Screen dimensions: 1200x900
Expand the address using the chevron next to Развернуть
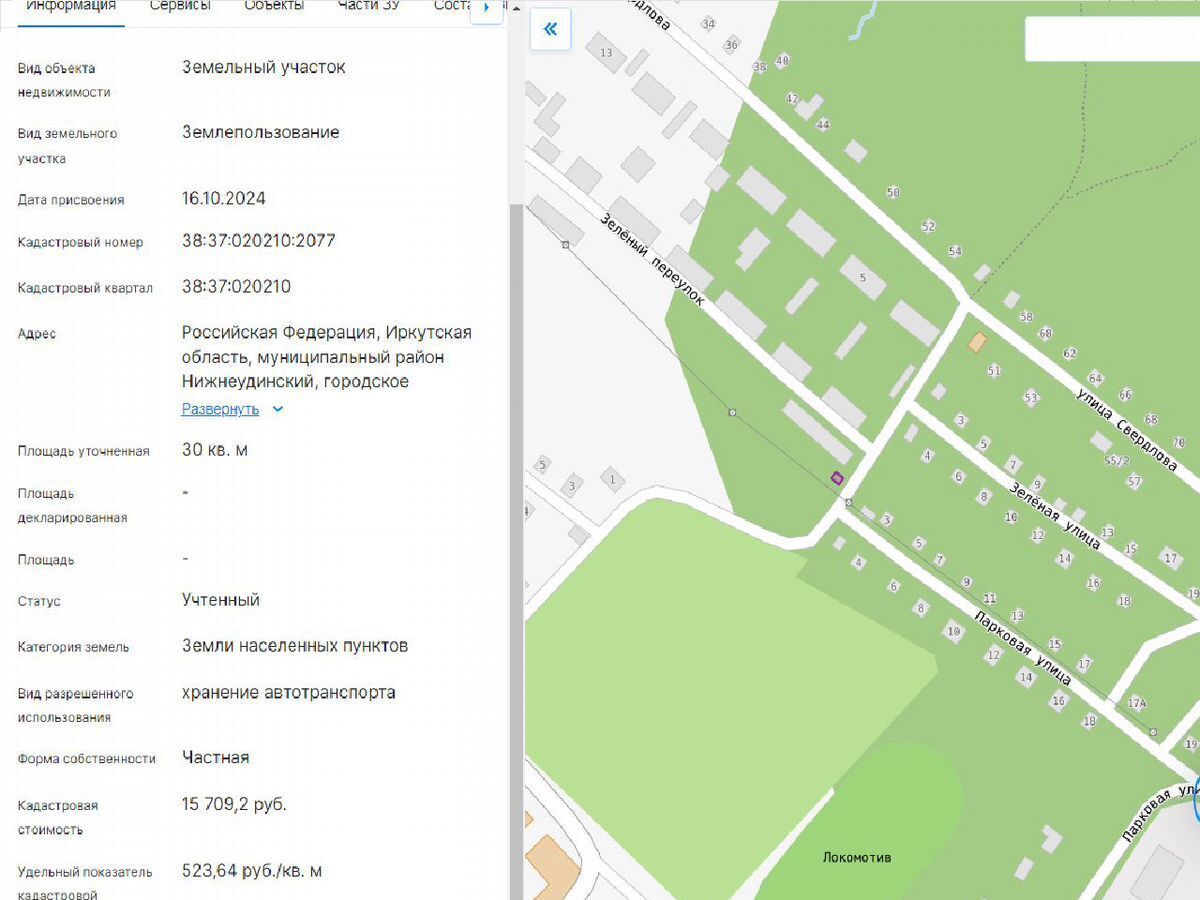coord(278,409)
